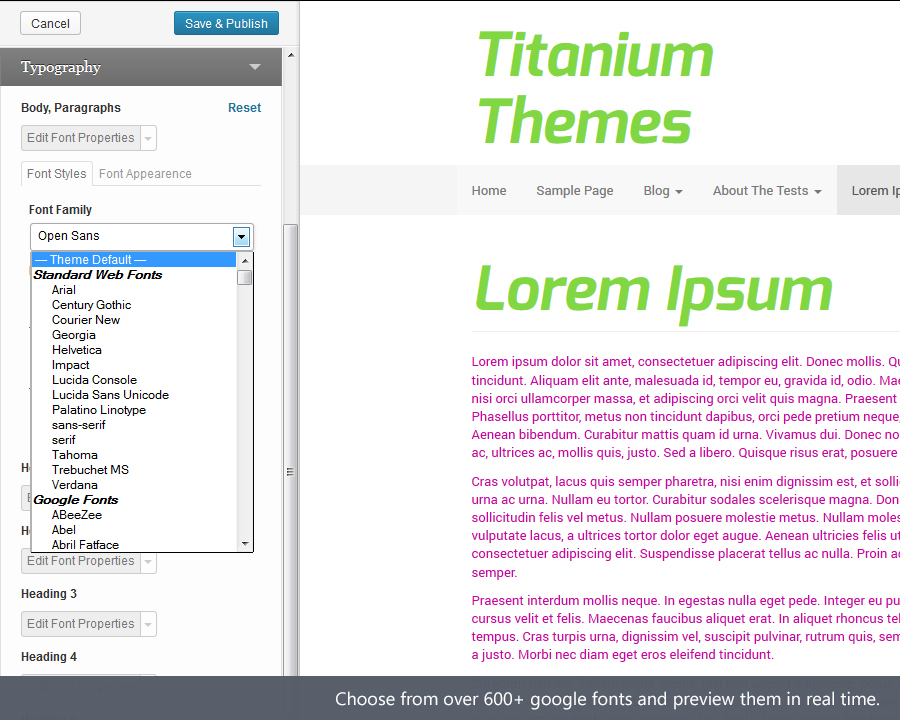The image size is (900, 720).
Task: Click the font list scrollbar thumb
Action: 245,277
